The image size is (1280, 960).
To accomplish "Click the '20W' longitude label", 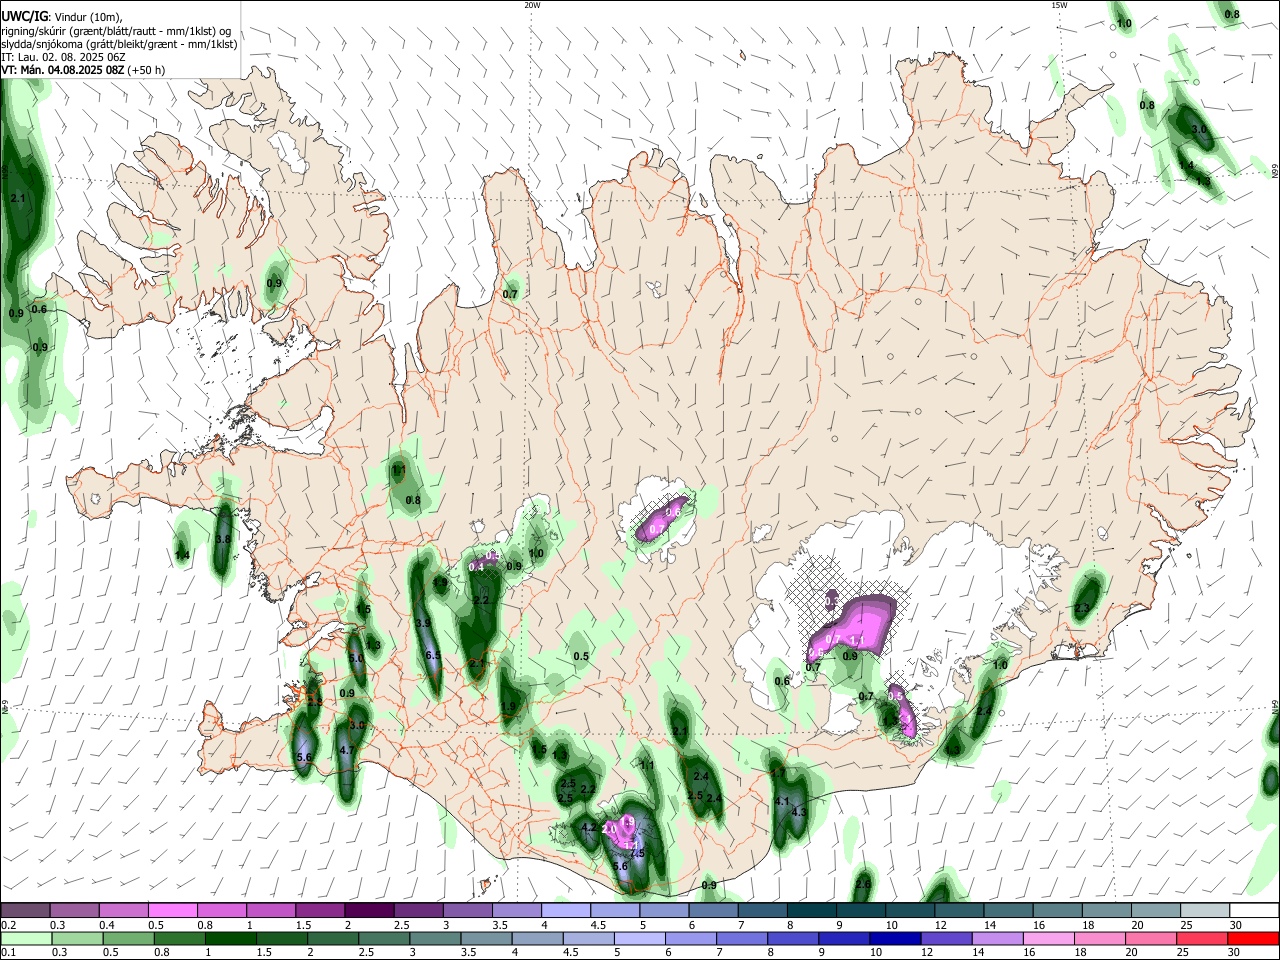I will point(532,5).
